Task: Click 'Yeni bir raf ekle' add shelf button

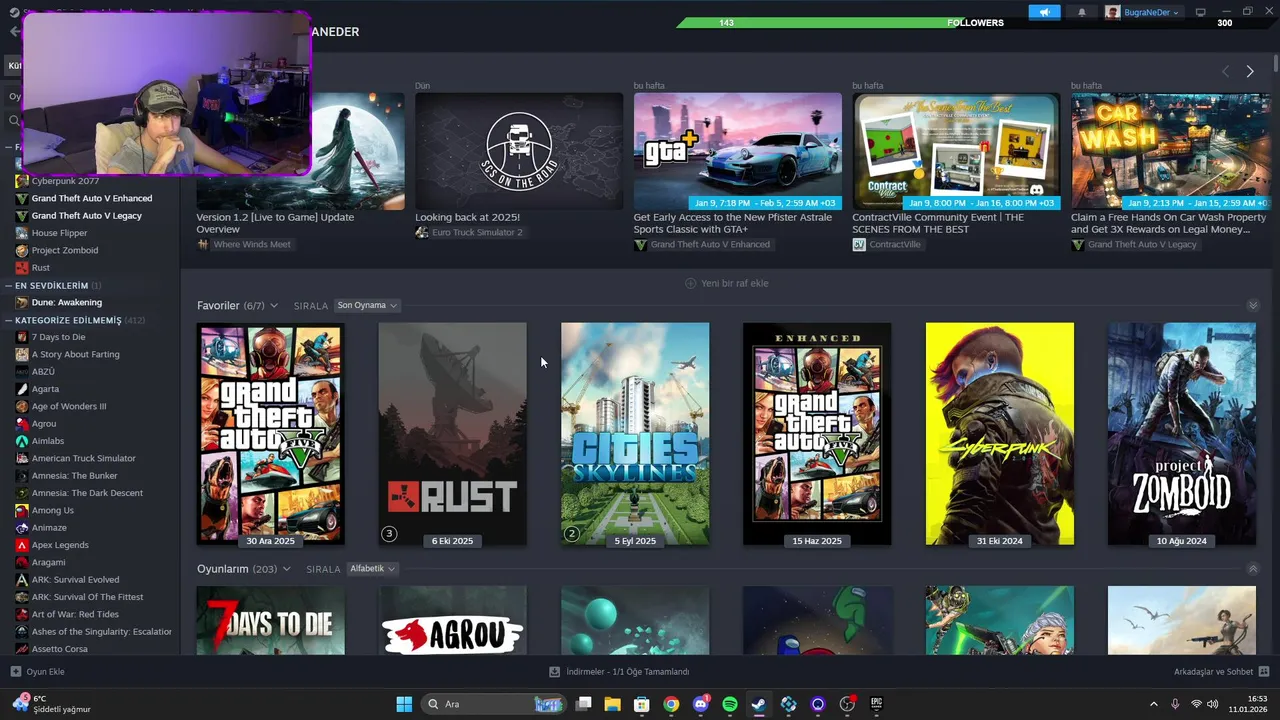Action: pyautogui.click(x=727, y=283)
